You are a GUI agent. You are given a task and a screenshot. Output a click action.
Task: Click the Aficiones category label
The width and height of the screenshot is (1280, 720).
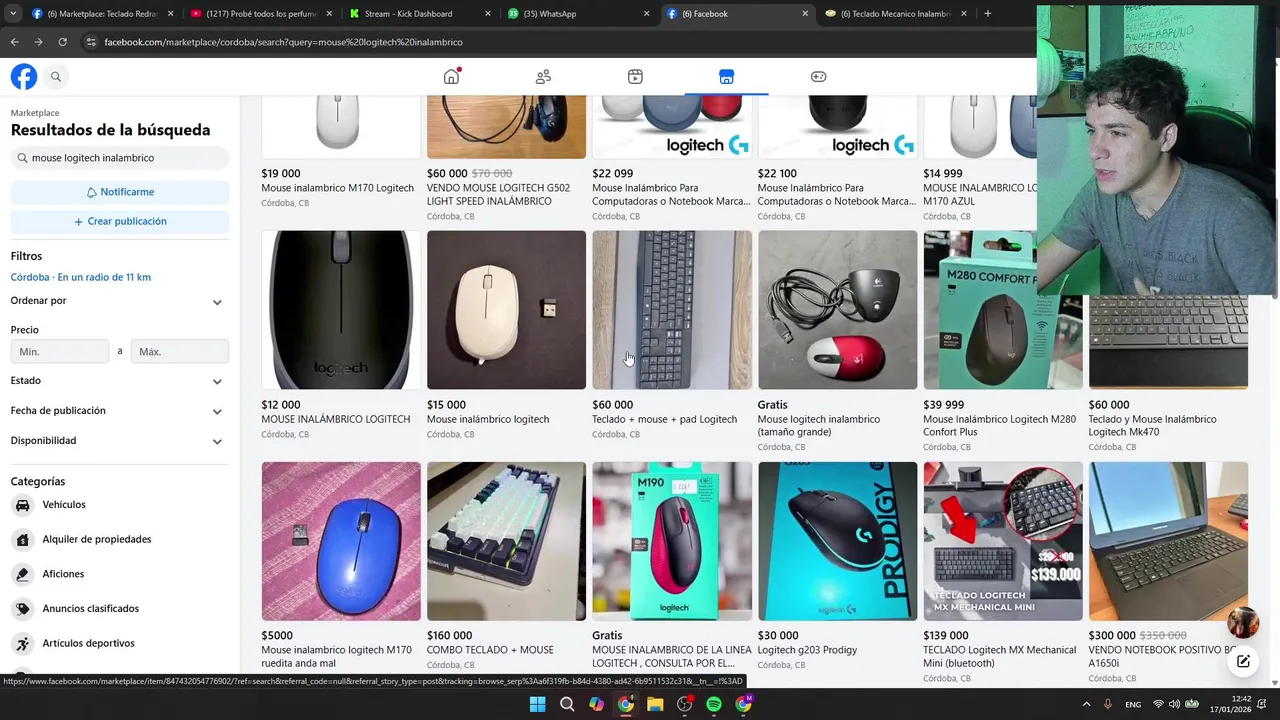coord(63,574)
